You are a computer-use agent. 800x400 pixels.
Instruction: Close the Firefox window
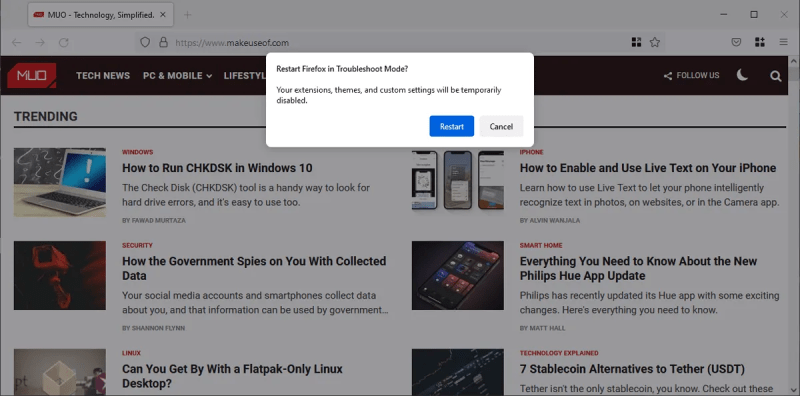pyautogui.click(x=784, y=15)
